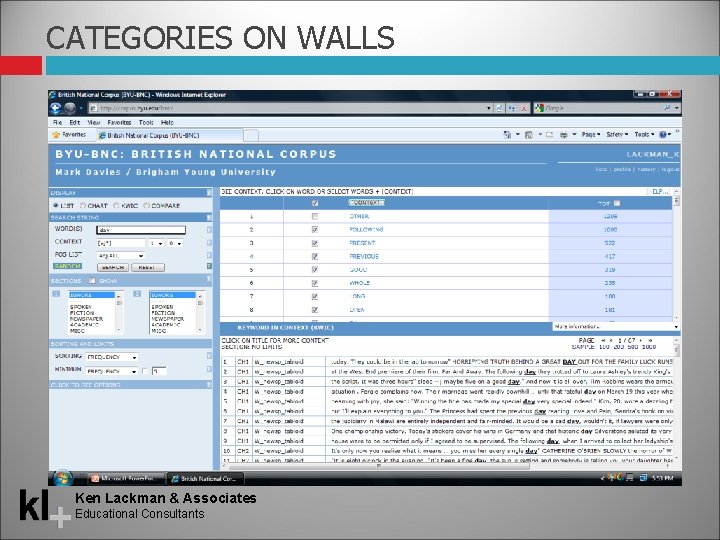This screenshot has width=720, height=540.
Task: Open help icon on SECTIONS header
Action: click(209, 280)
